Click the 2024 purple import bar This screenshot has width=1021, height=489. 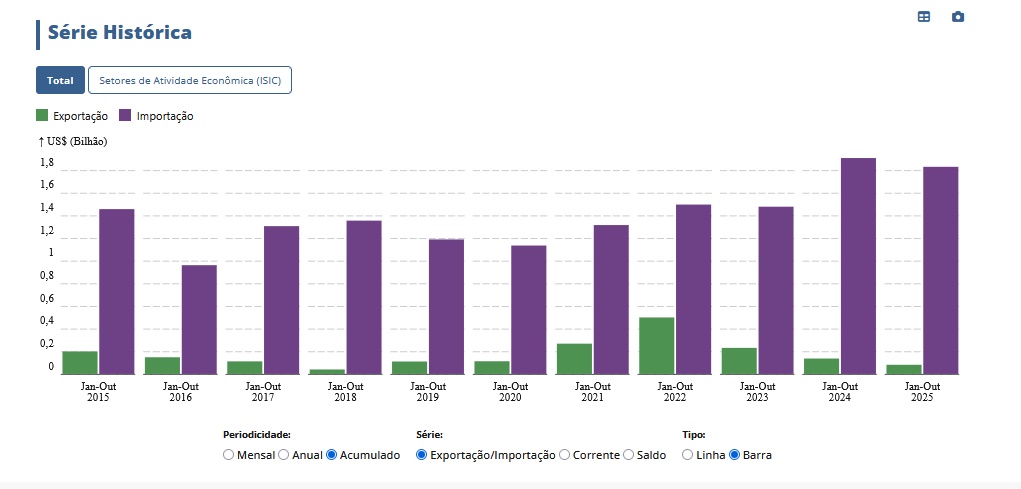(x=858, y=266)
